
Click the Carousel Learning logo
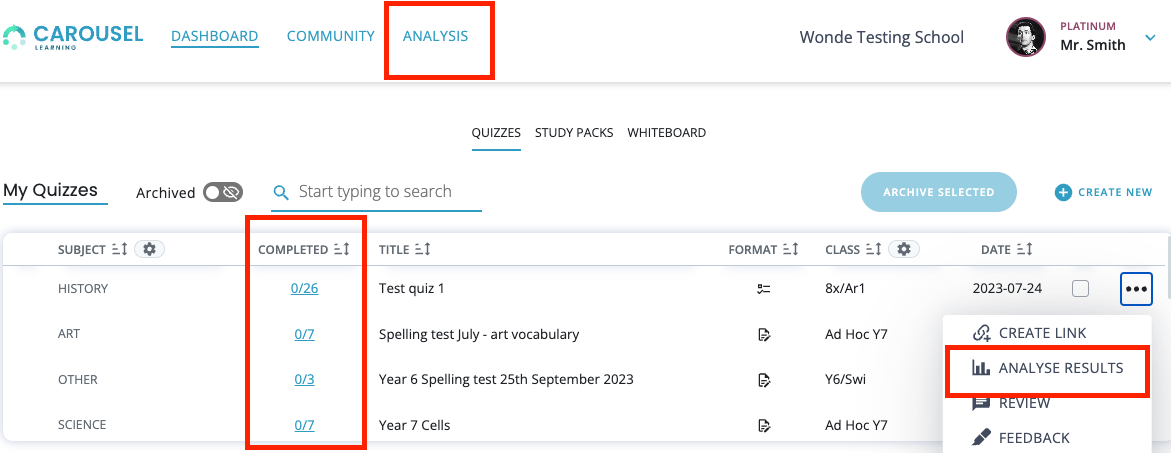tap(72, 37)
